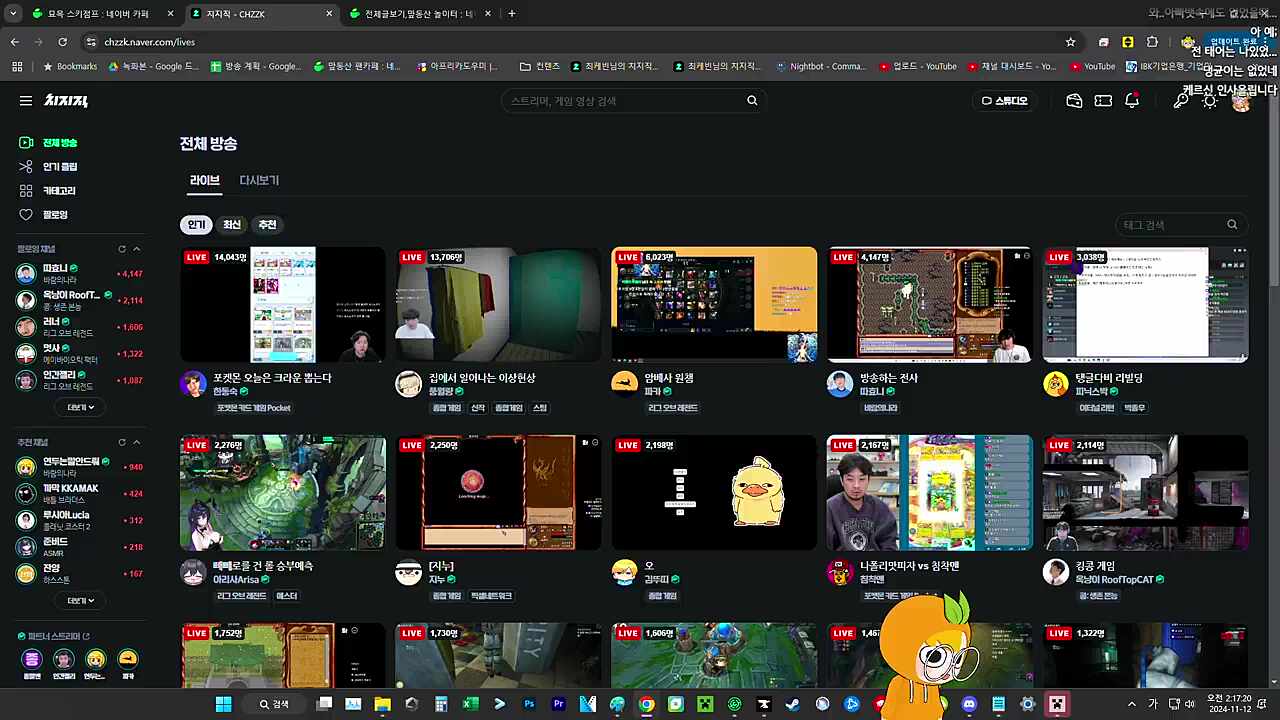
Task: Open the browser extensions puzzle icon
Action: pyautogui.click(x=1152, y=42)
